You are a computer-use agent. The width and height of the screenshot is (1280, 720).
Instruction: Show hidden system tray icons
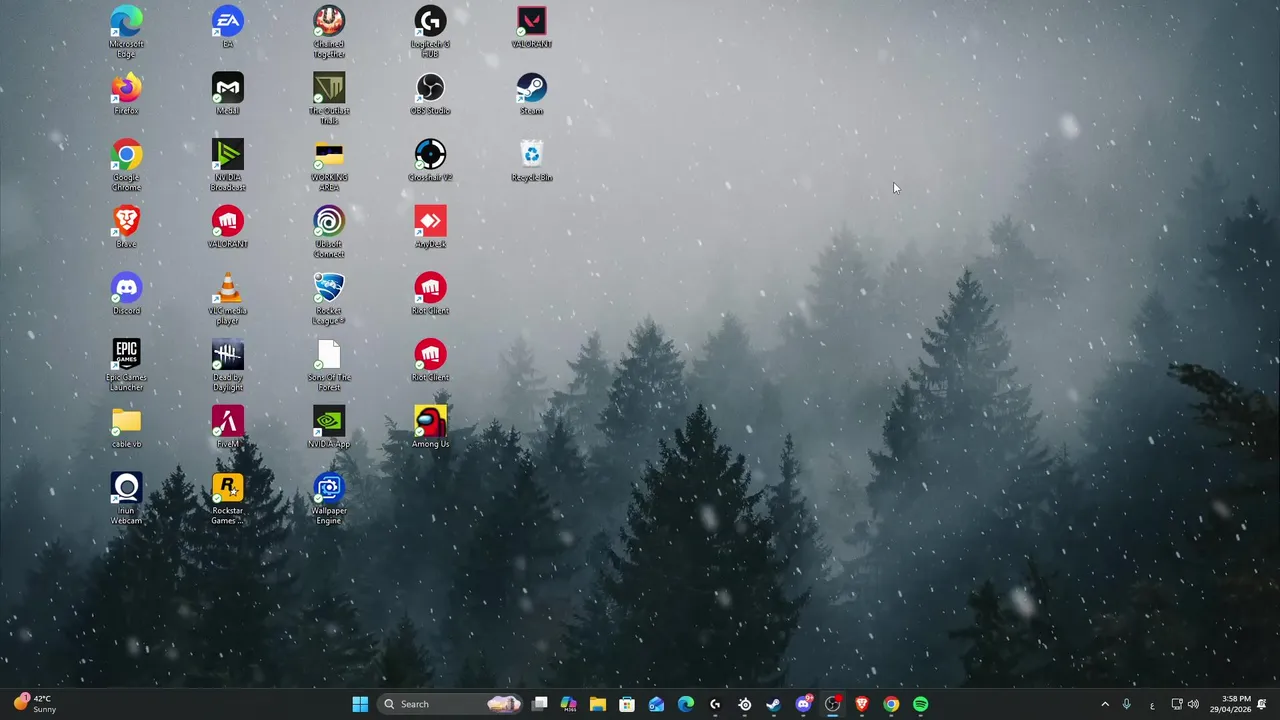[x=1105, y=704]
